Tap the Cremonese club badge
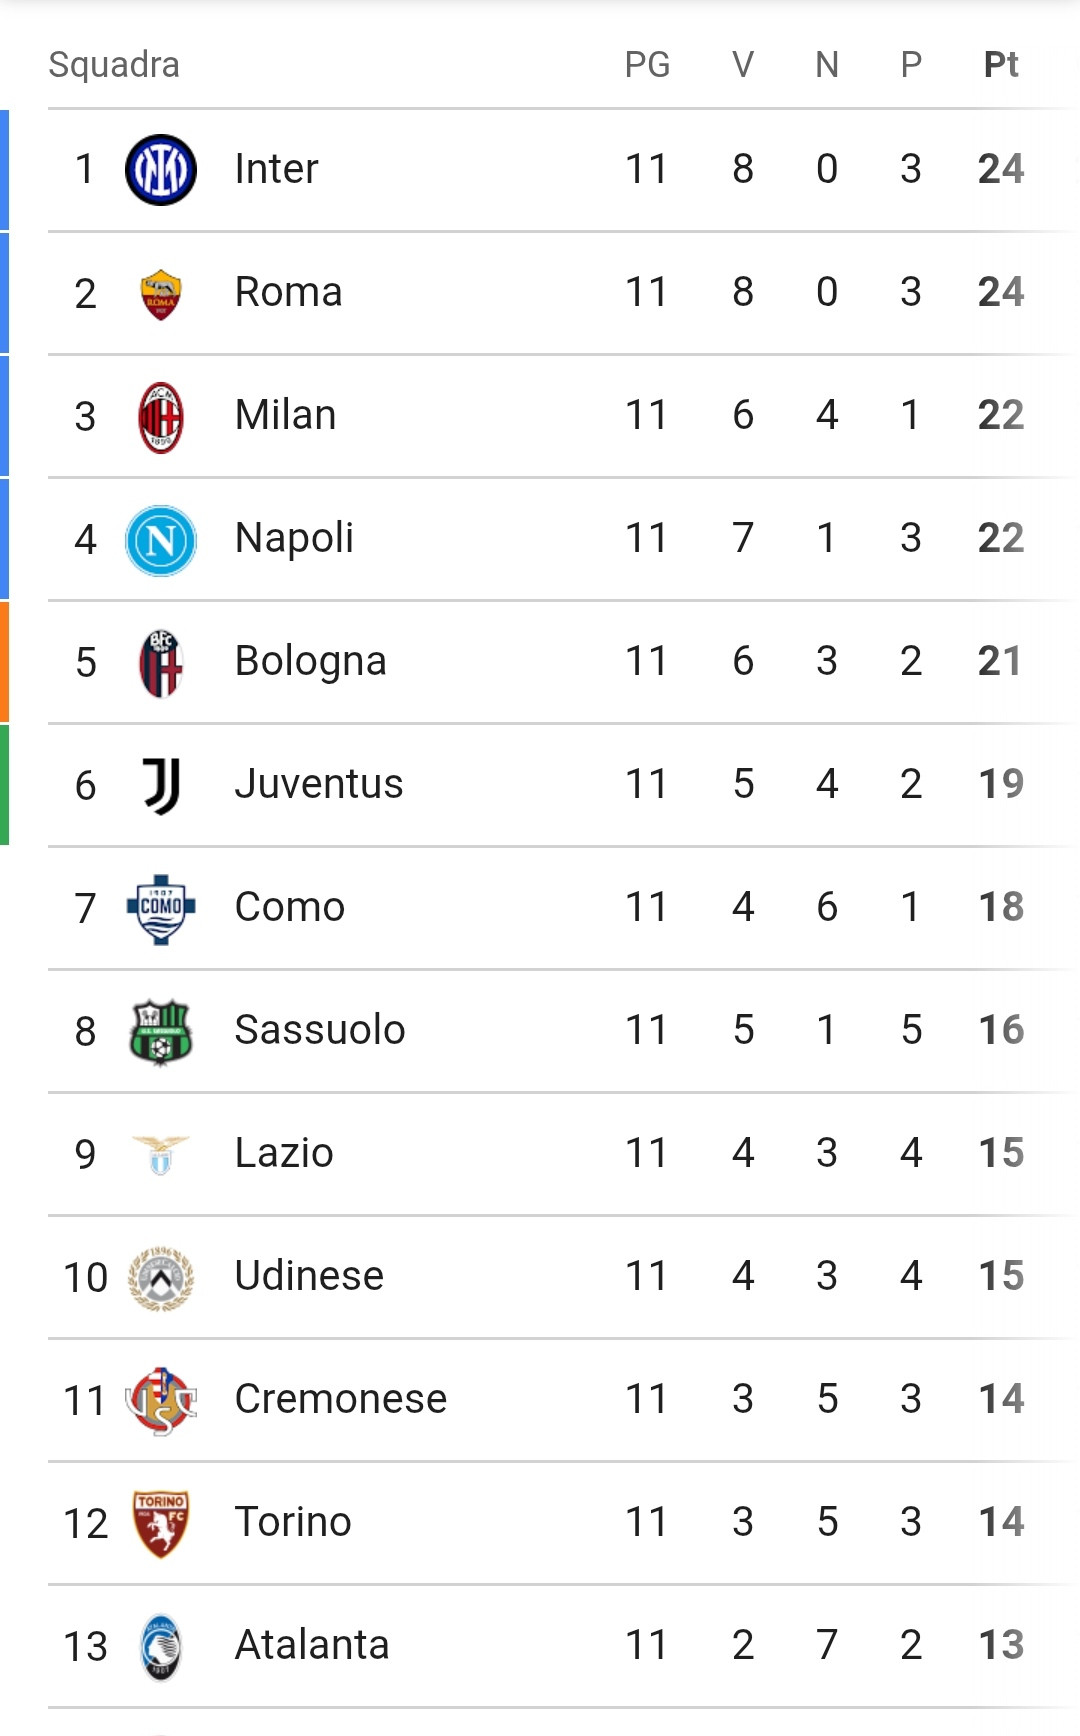The width and height of the screenshot is (1080, 1736). [x=160, y=1401]
